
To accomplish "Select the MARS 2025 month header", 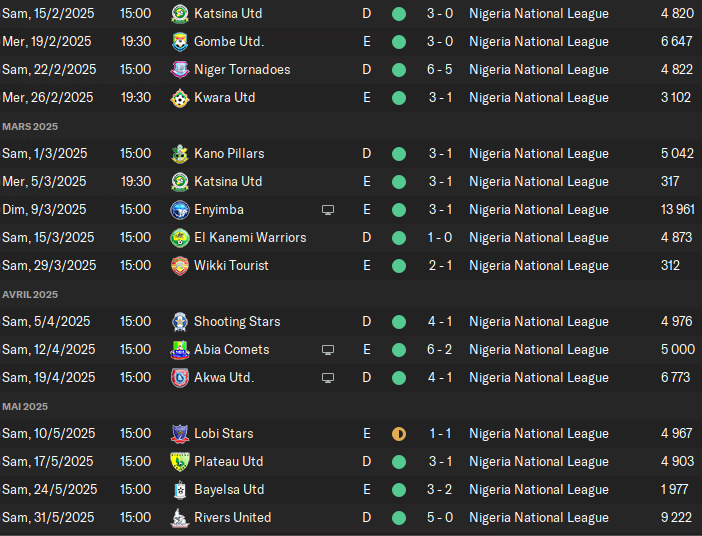I will 30,127.
